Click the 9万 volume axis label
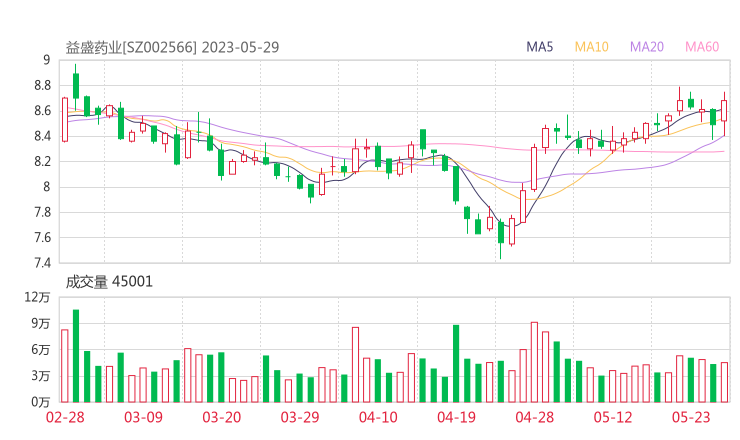Viewport: 740px width, 440px height. pos(41,324)
